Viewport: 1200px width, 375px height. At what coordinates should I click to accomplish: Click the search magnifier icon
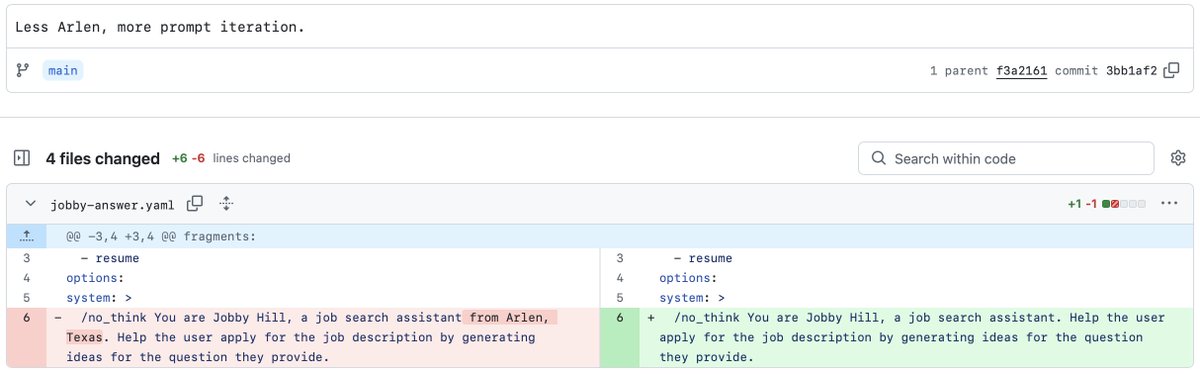(879, 158)
